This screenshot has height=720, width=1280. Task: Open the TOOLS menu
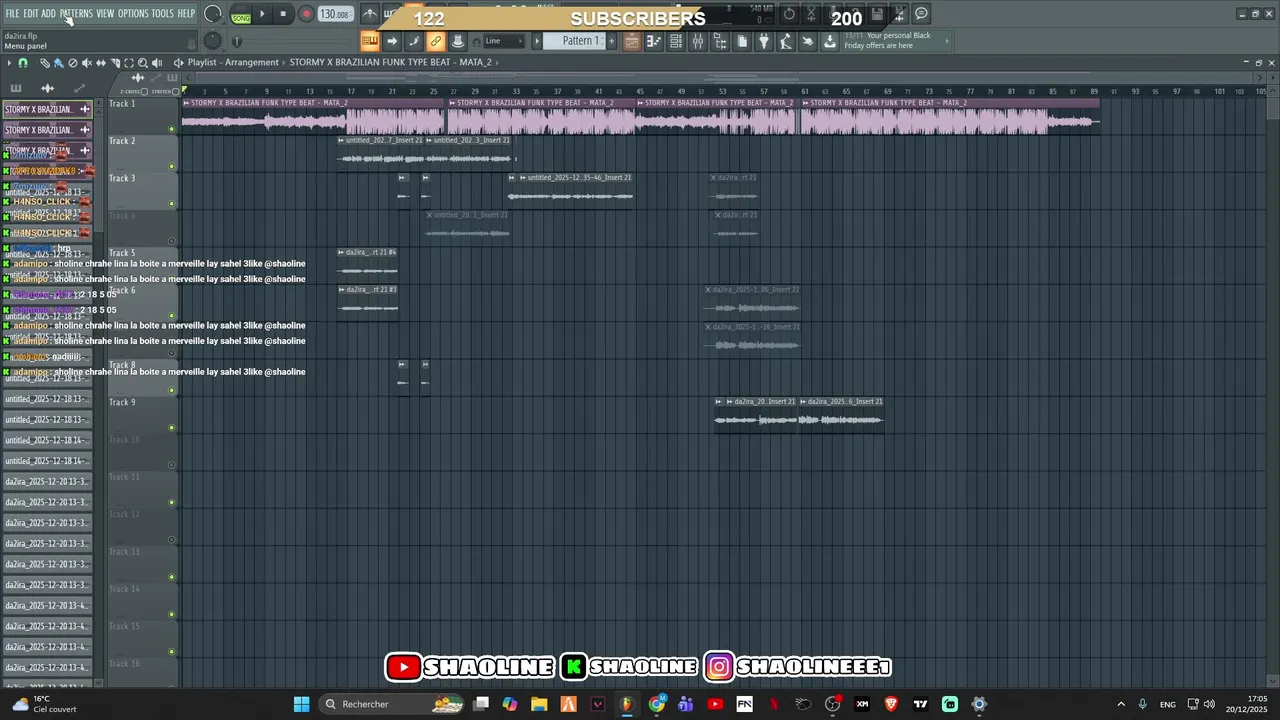(162, 13)
